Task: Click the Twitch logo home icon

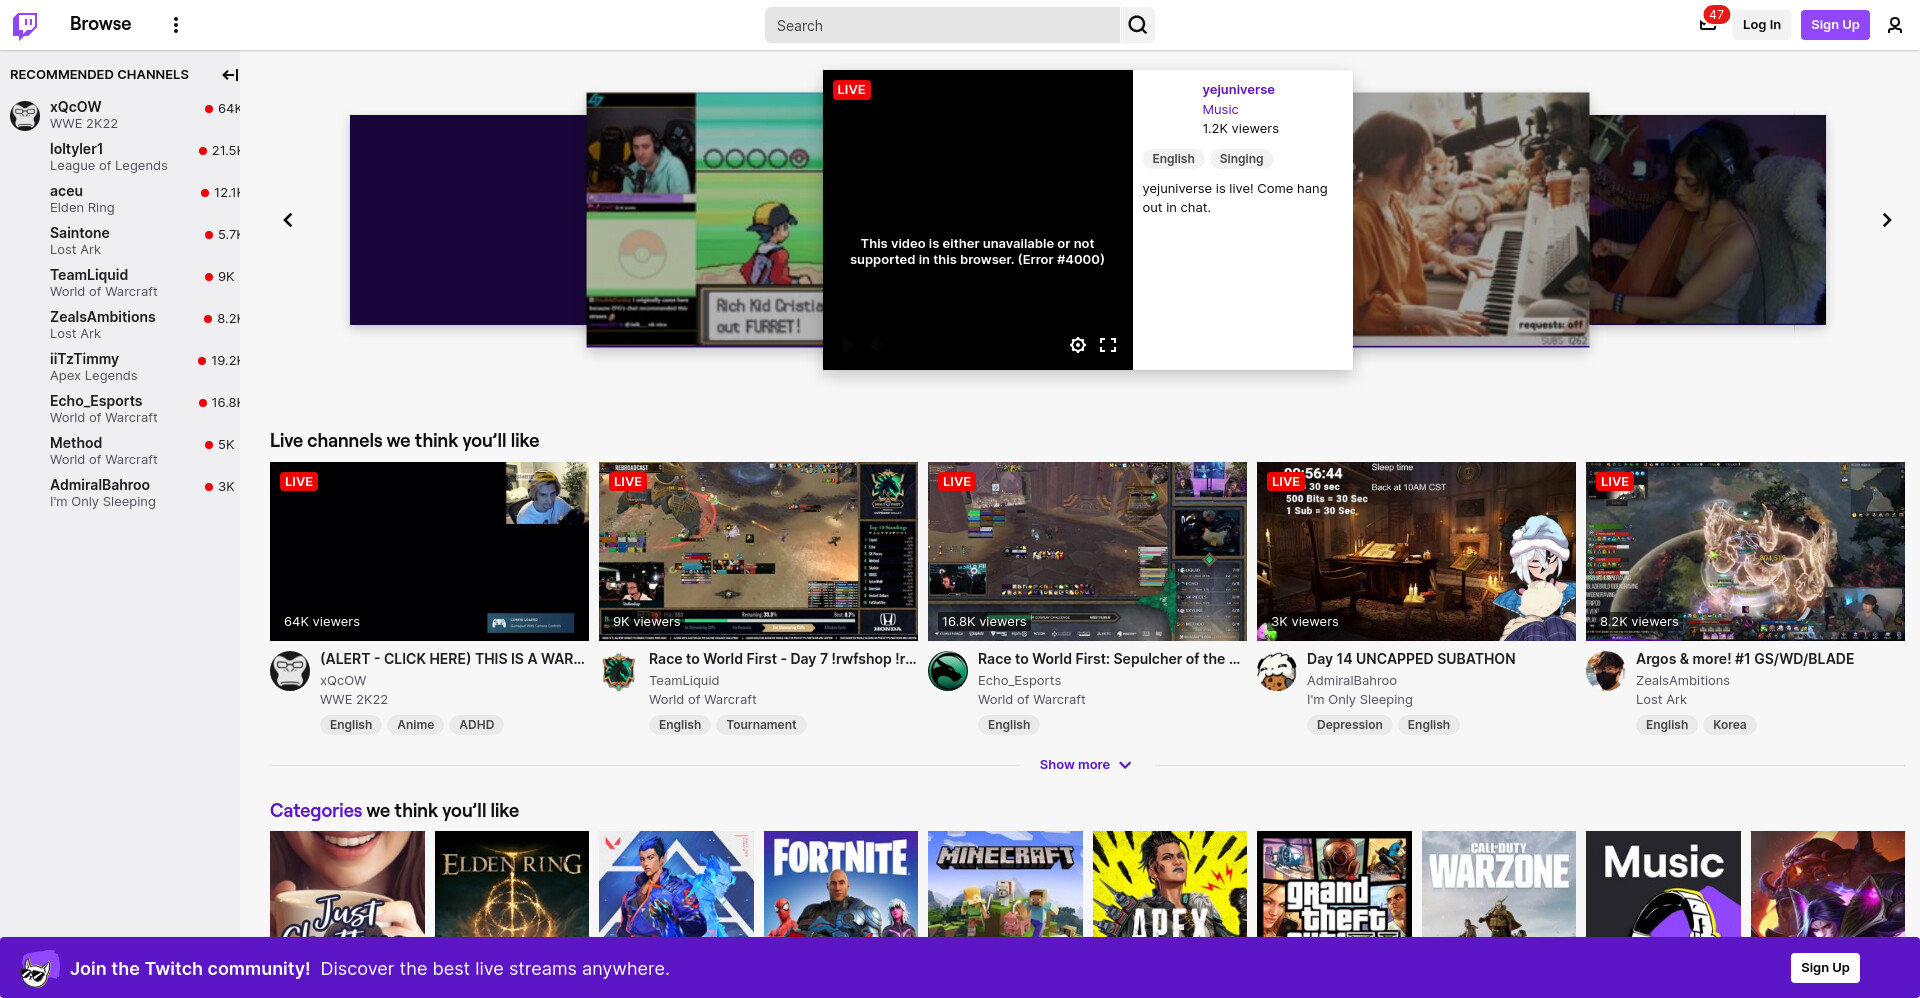Action: [25, 25]
